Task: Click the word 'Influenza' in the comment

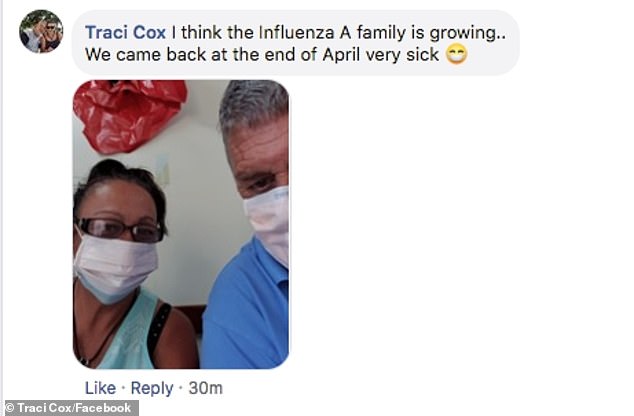Action: [296, 32]
